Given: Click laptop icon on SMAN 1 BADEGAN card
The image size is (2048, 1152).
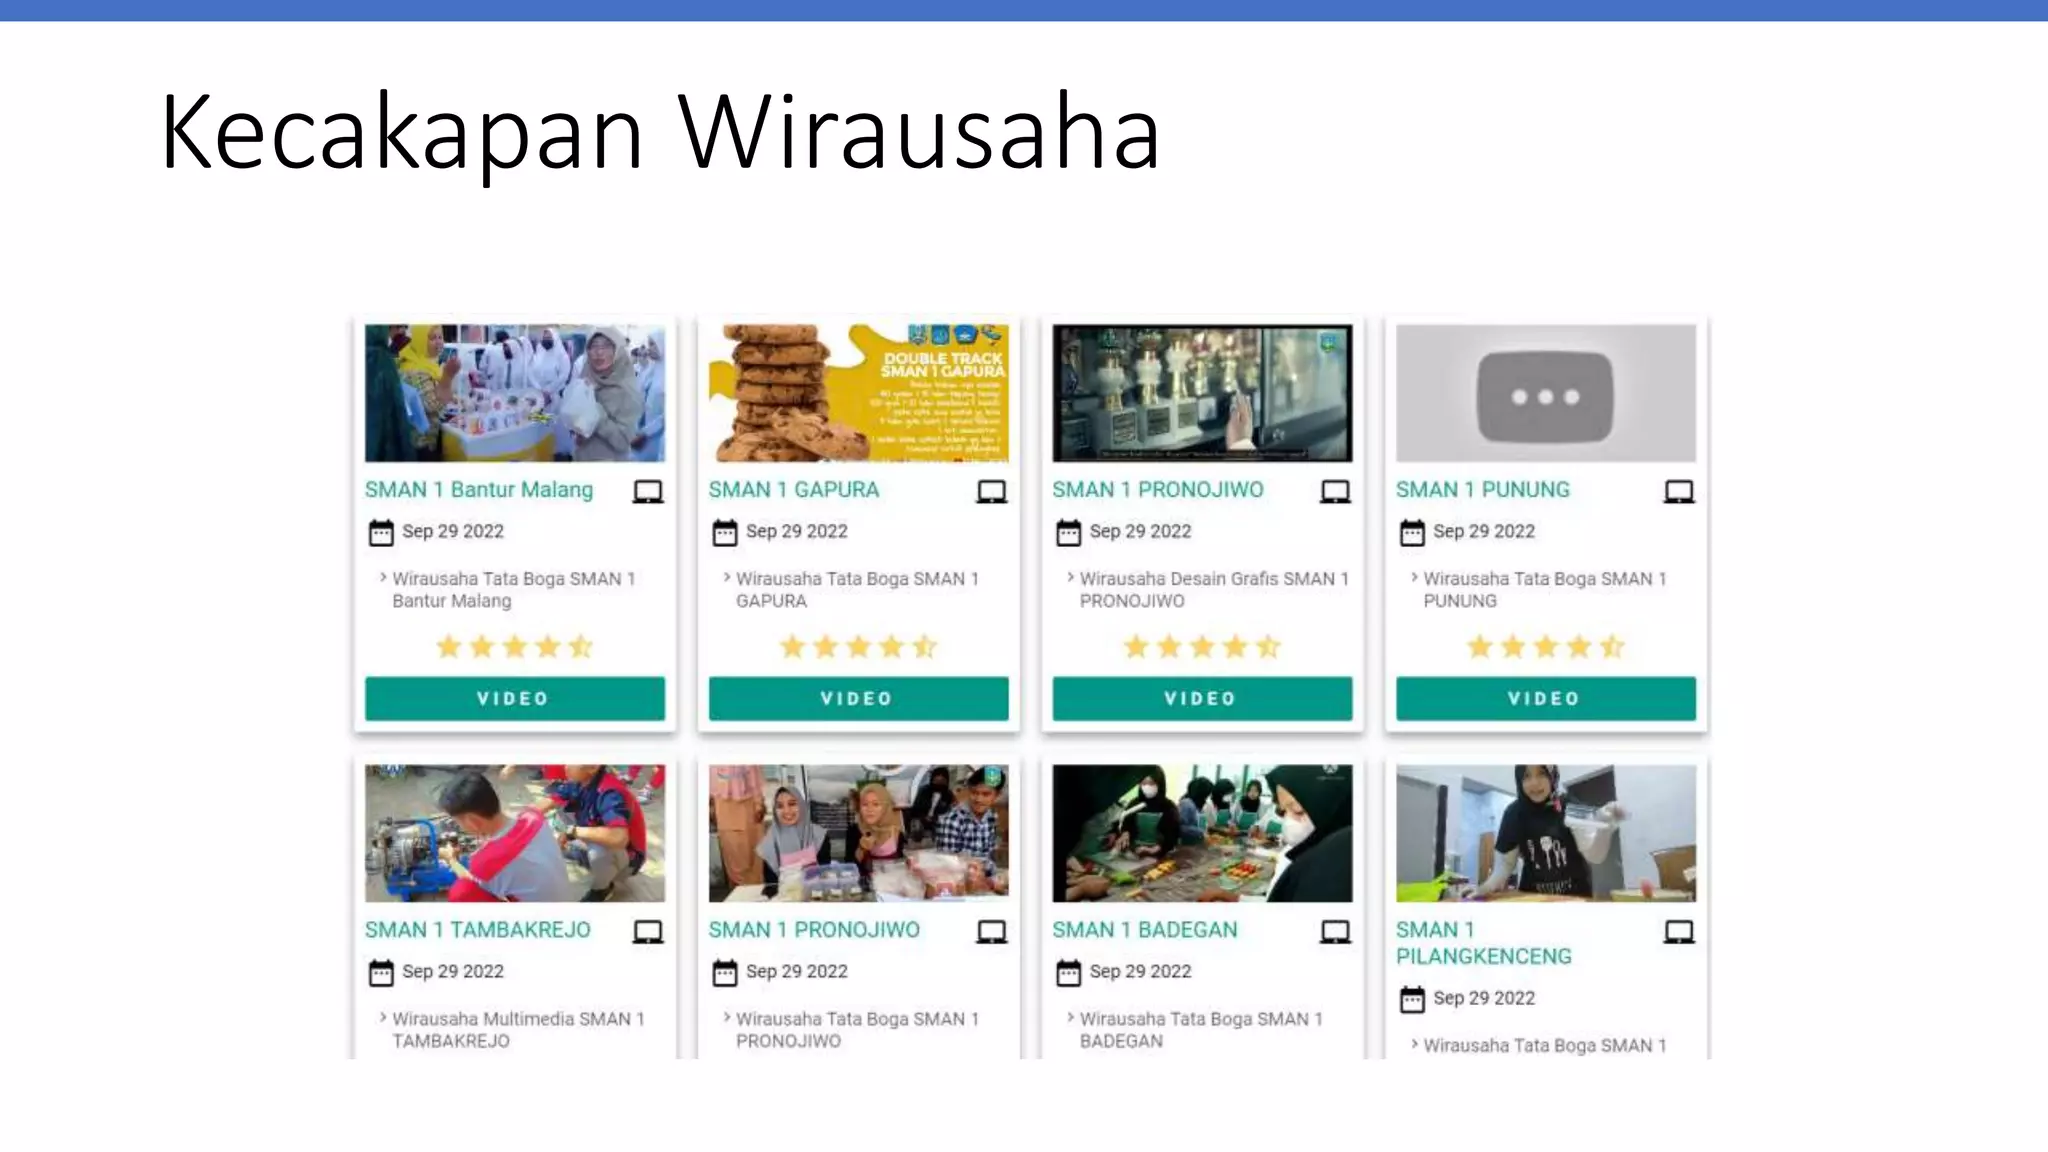Looking at the screenshot, I should (1335, 931).
